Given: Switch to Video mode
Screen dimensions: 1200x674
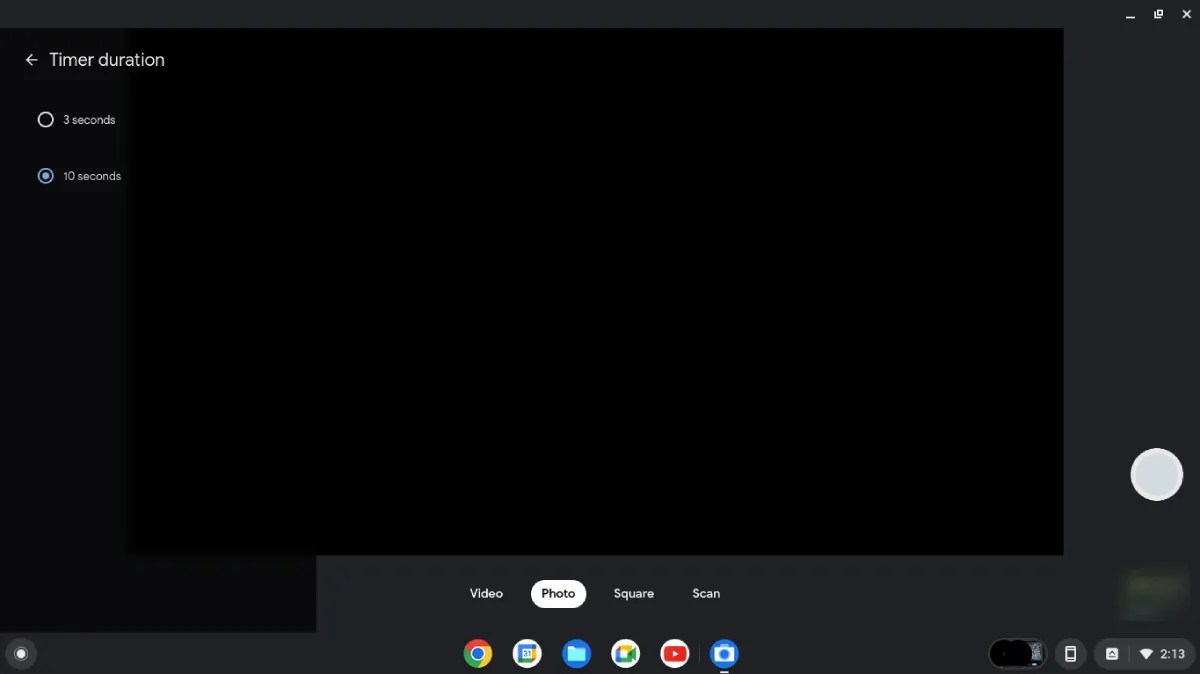Looking at the screenshot, I should [x=486, y=593].
